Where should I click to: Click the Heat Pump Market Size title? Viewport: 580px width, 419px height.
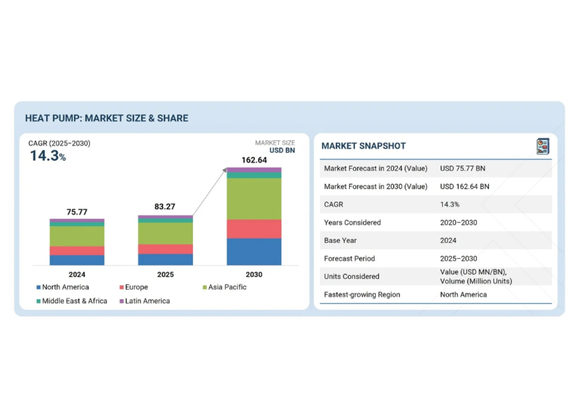(107, 118)
